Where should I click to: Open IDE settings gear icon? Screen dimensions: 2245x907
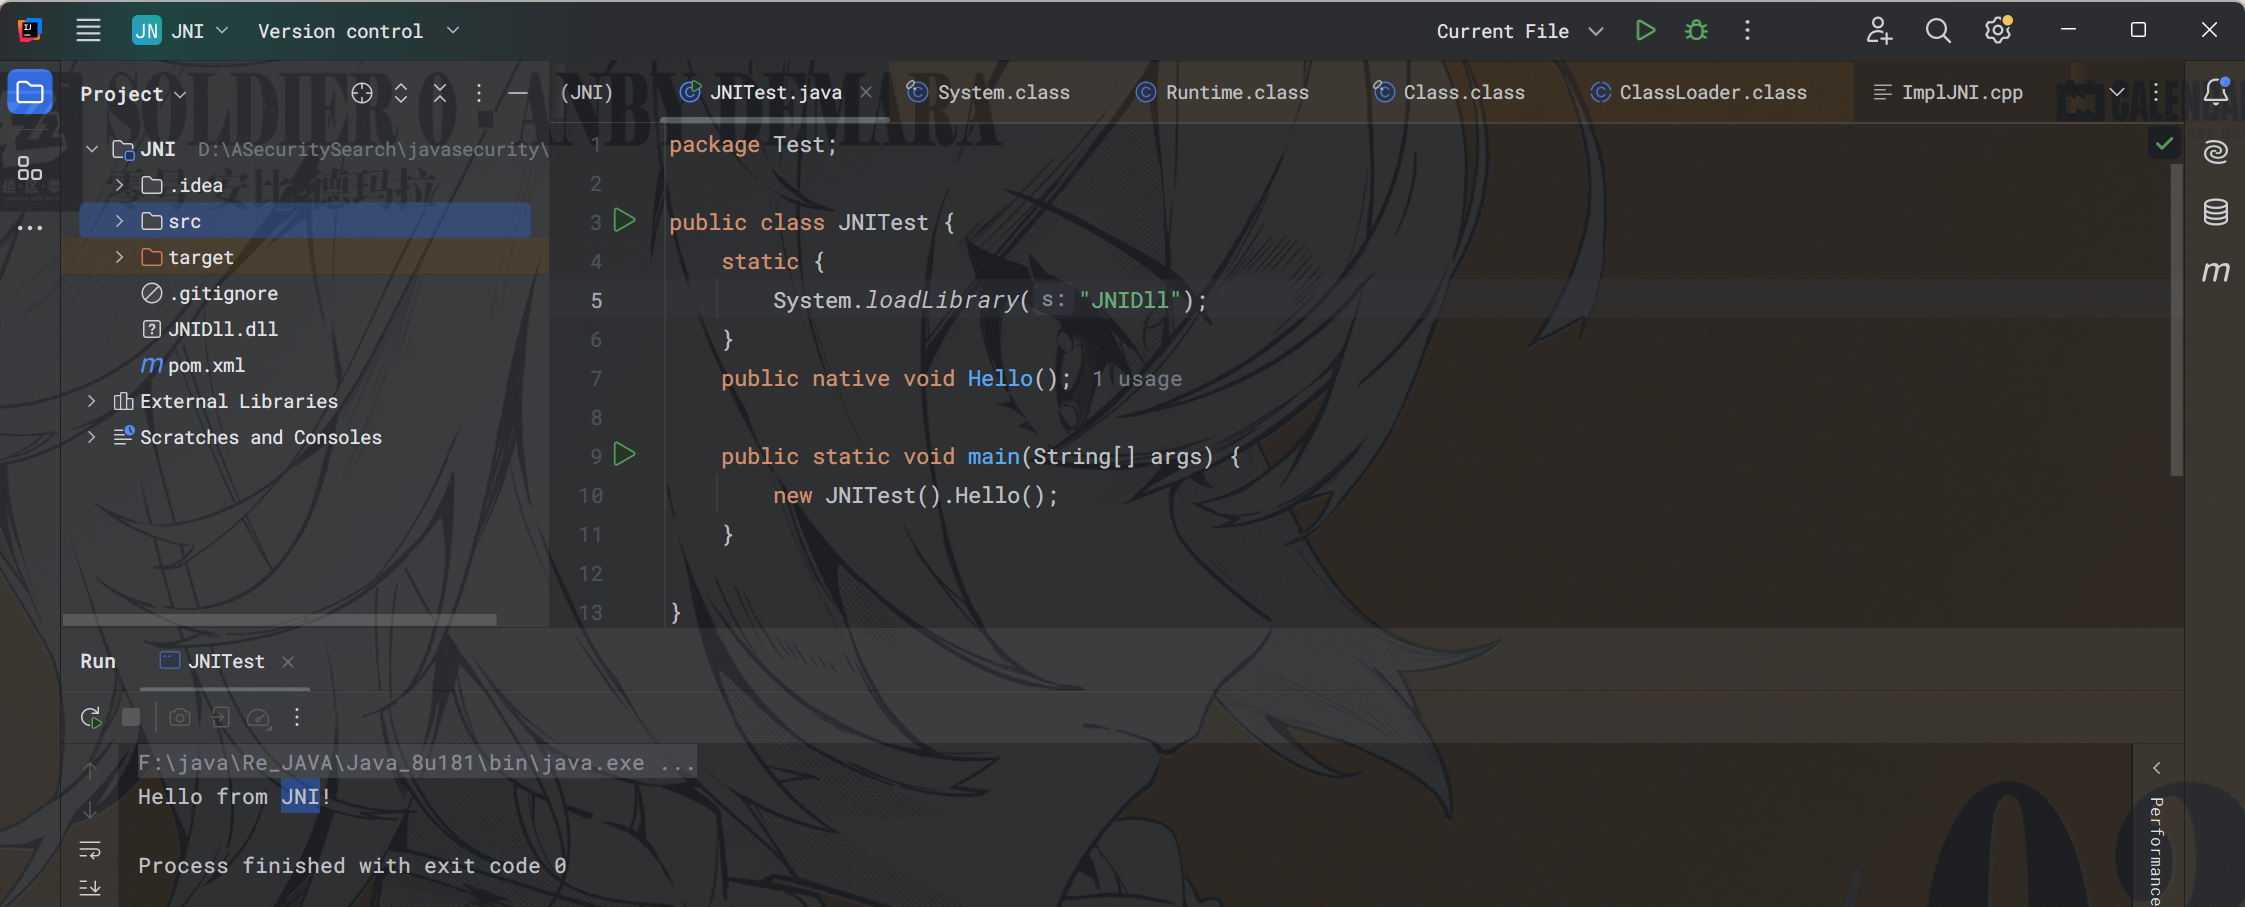pyautogui.click(x=1998, y=30)
